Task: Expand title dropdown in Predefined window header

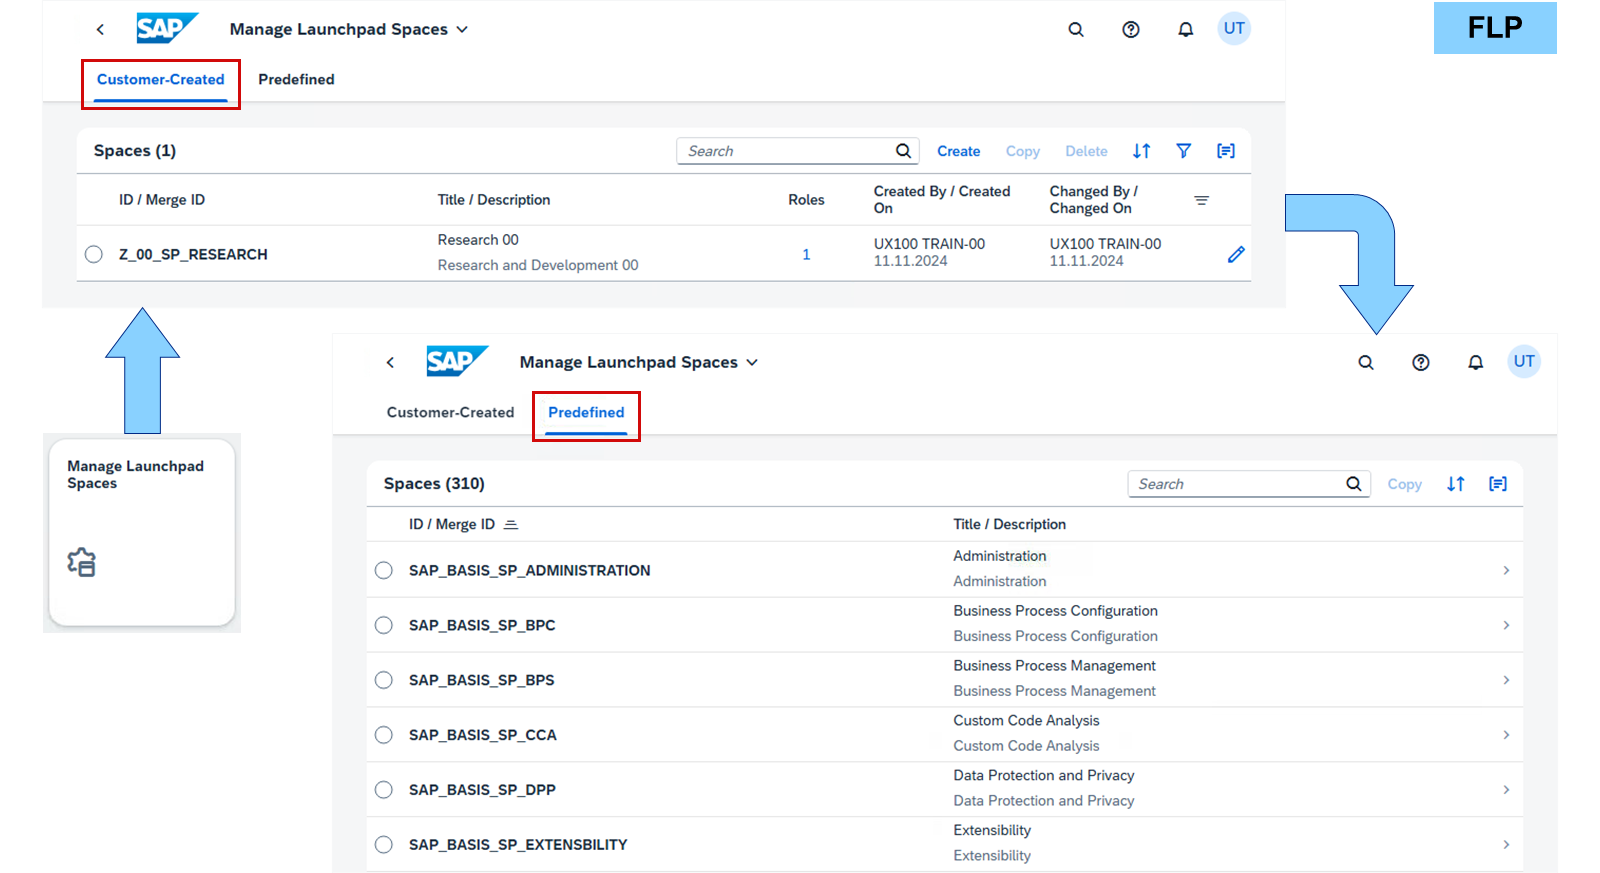Action: (752, 362)
